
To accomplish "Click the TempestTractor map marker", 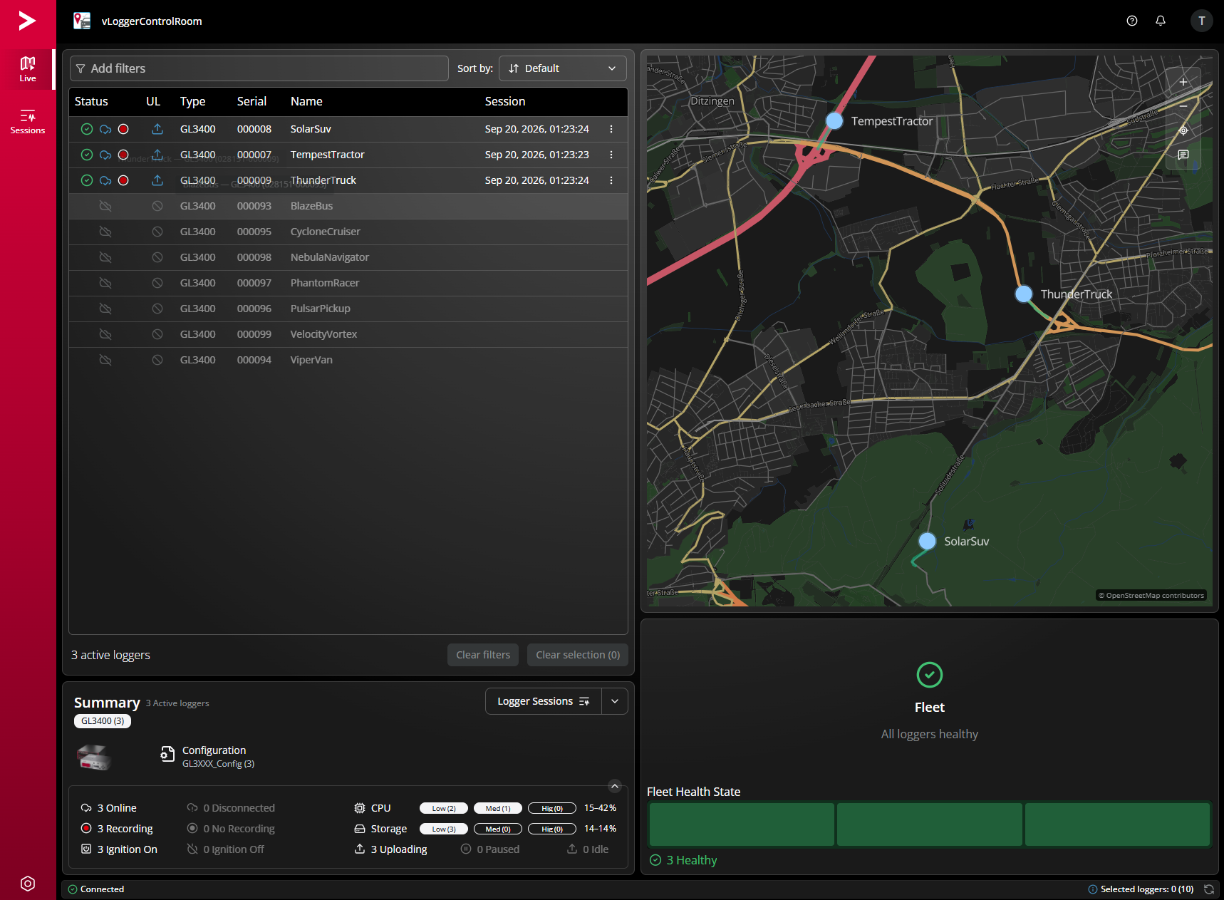I will pos(834,121).
